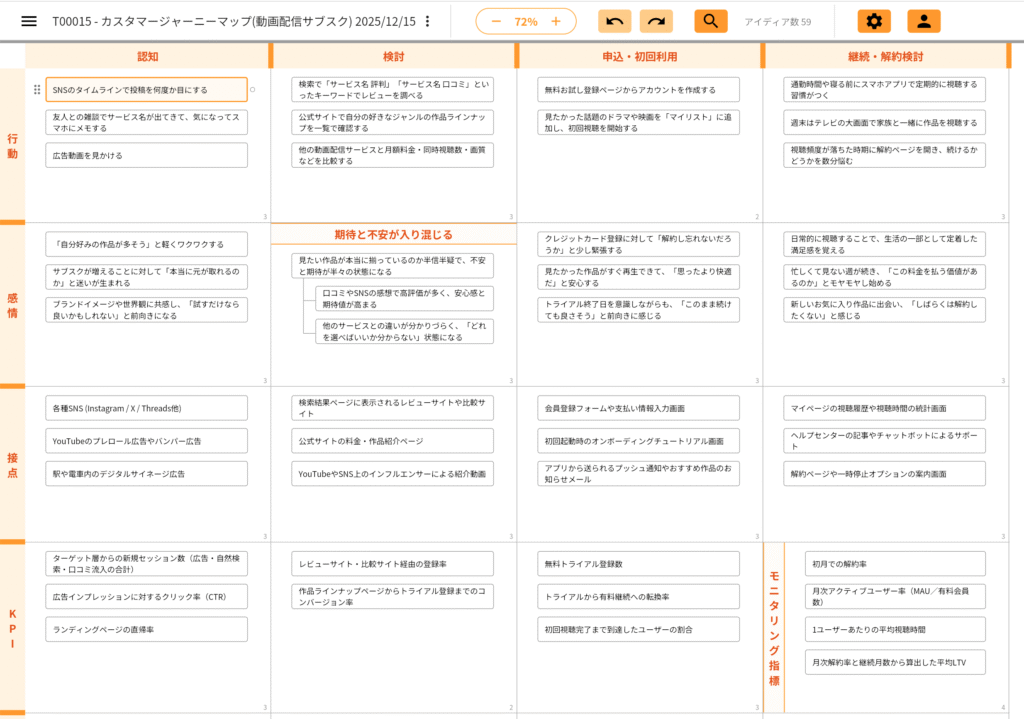
Task: Click the small circle right of selected card
Action: click(x=252, y=90)
